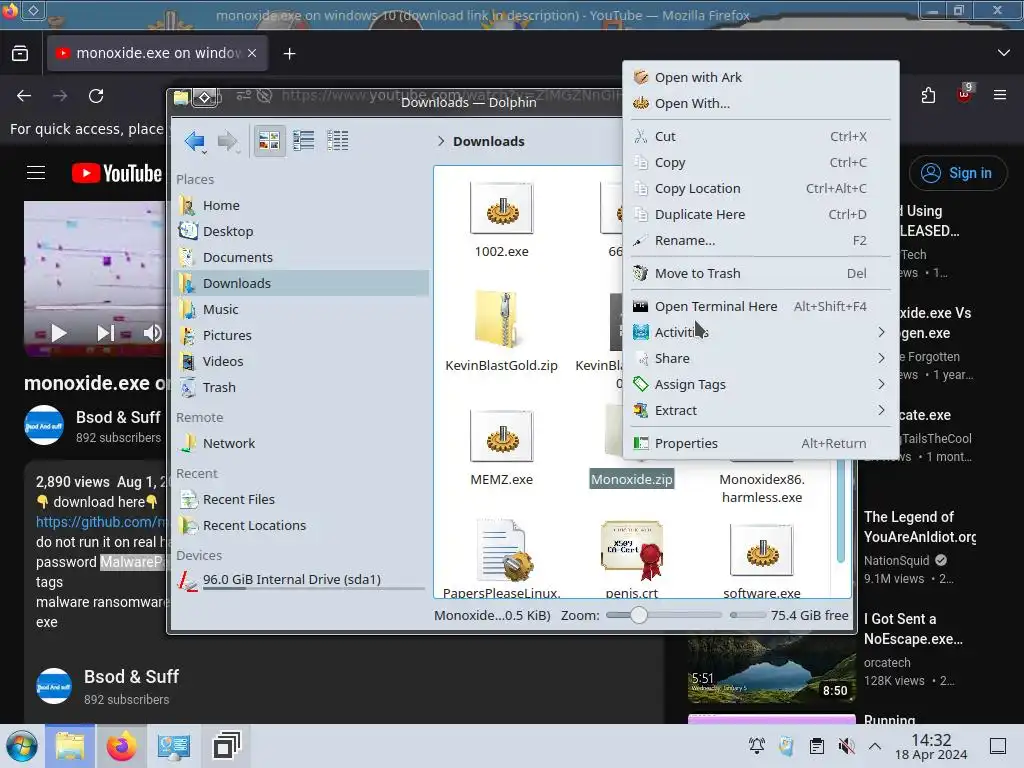List all Firefox tabs with the chevron
This screenshot has height=768, width=1024.
point(1004,53)
